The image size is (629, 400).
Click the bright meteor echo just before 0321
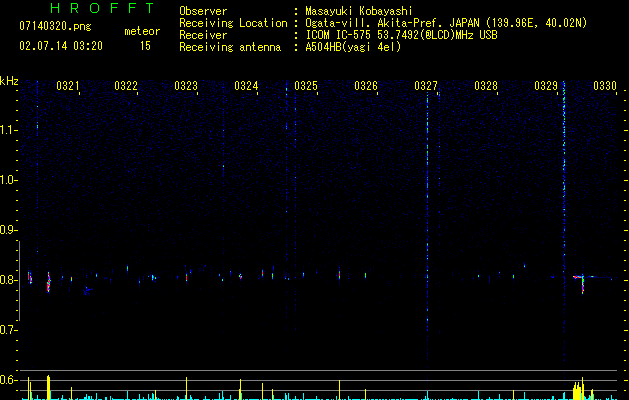49,282
